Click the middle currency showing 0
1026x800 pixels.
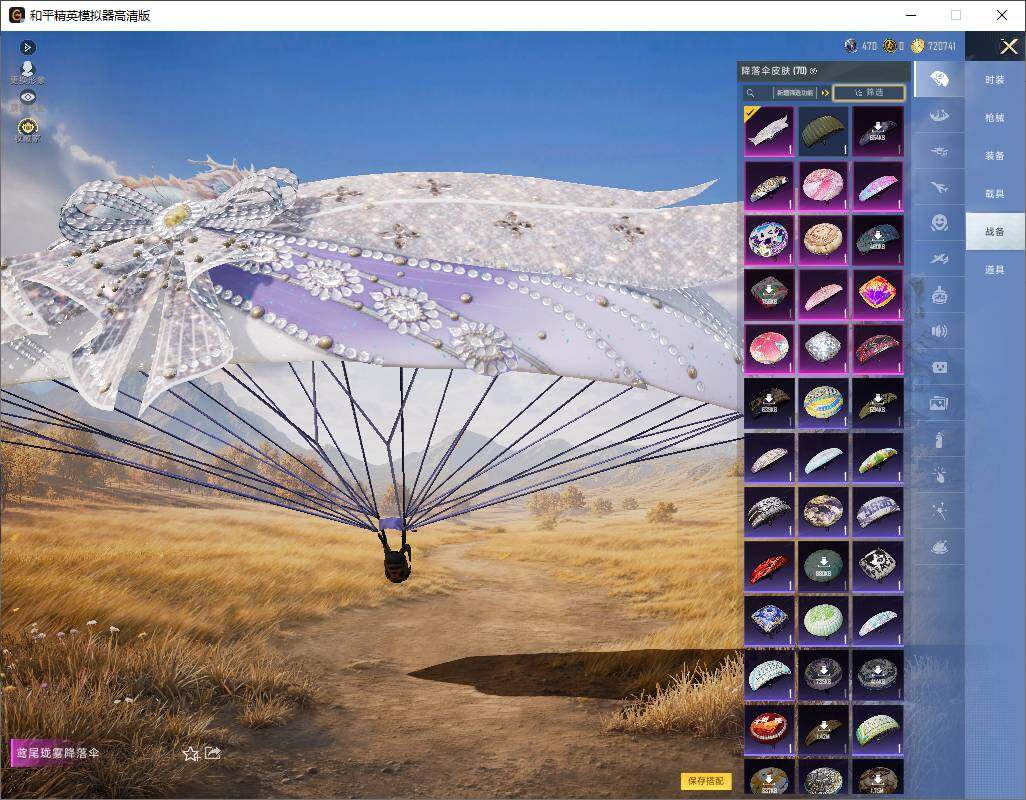[x=893, y=46]
